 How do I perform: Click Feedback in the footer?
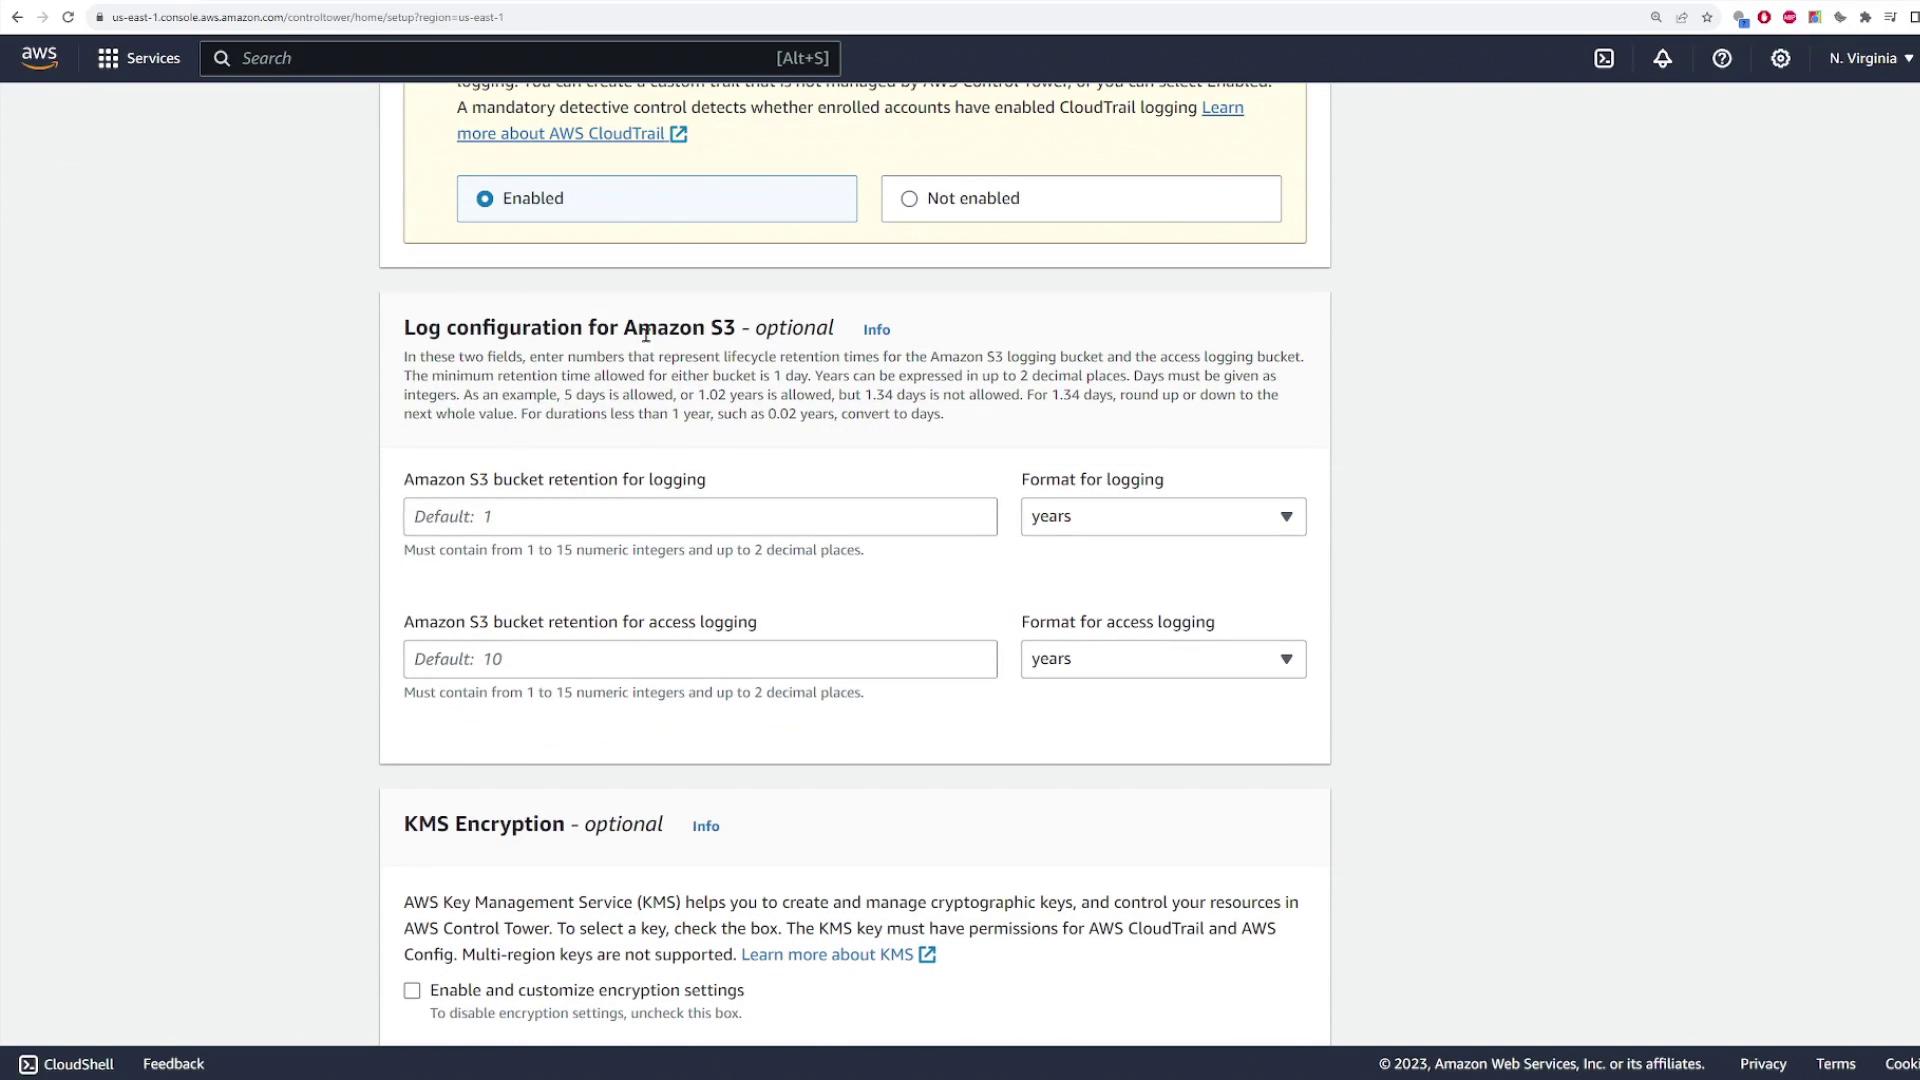tap(173, 1064)
